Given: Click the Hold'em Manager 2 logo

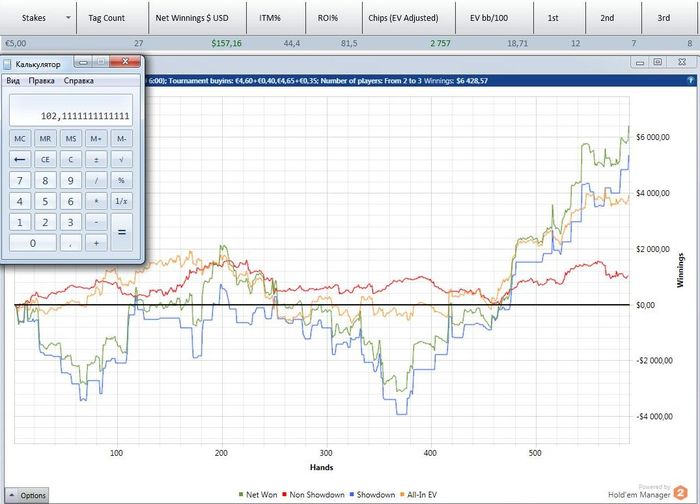Looking at the screenshot, I should (680, 493).
